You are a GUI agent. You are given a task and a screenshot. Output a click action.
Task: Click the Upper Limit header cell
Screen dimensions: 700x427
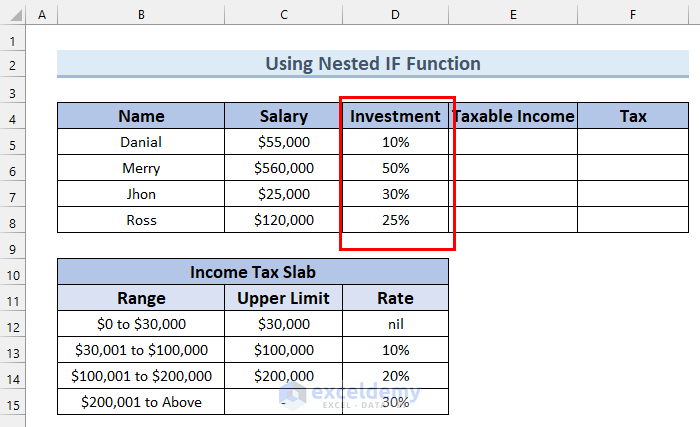pyautogui.click(x=283, y=298)
